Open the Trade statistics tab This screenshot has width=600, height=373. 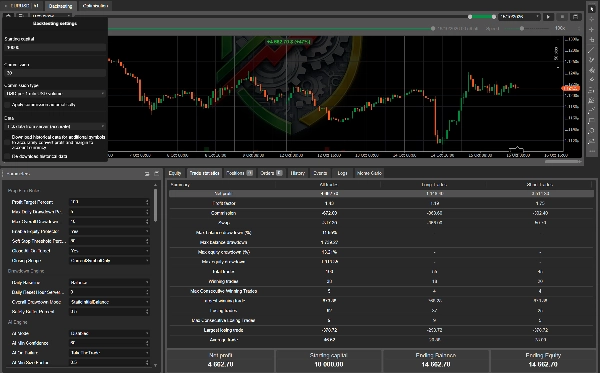coord(204,173)
